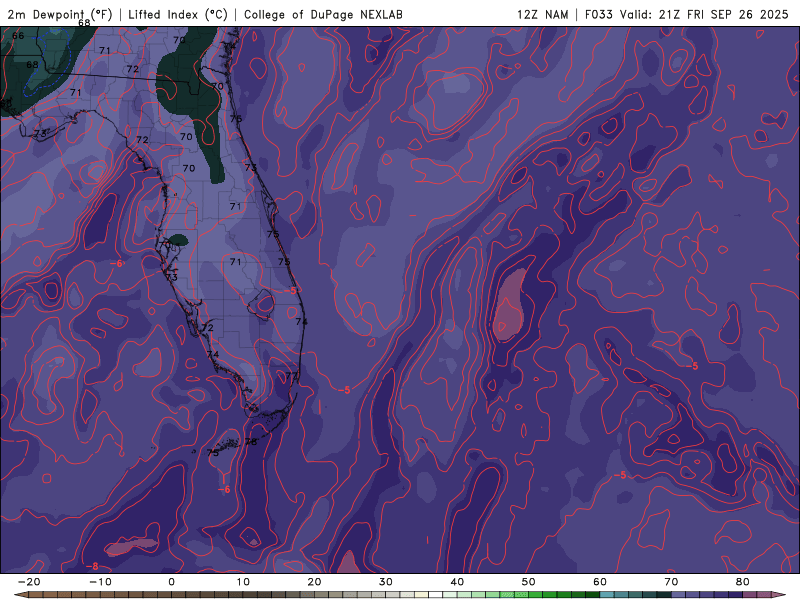This screenshot has width=800, height=600.
Task: Click the "Lifted Index (°C)" title text
Action: (x=178, y=14)
